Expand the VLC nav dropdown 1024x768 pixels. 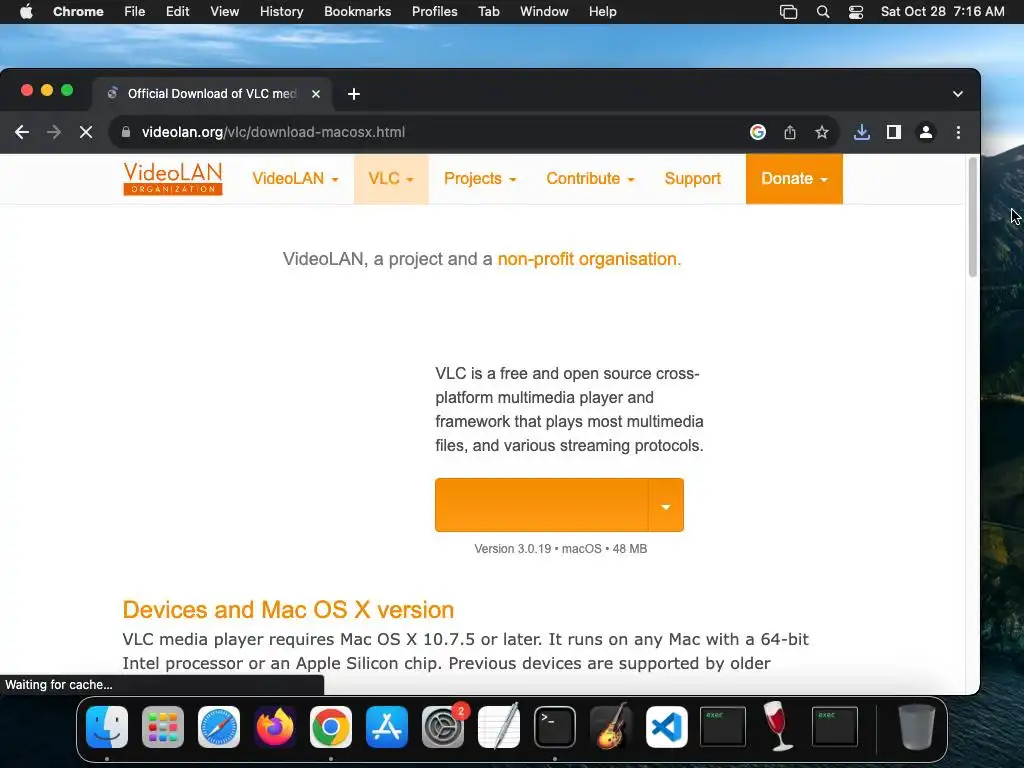pos(391,179)
